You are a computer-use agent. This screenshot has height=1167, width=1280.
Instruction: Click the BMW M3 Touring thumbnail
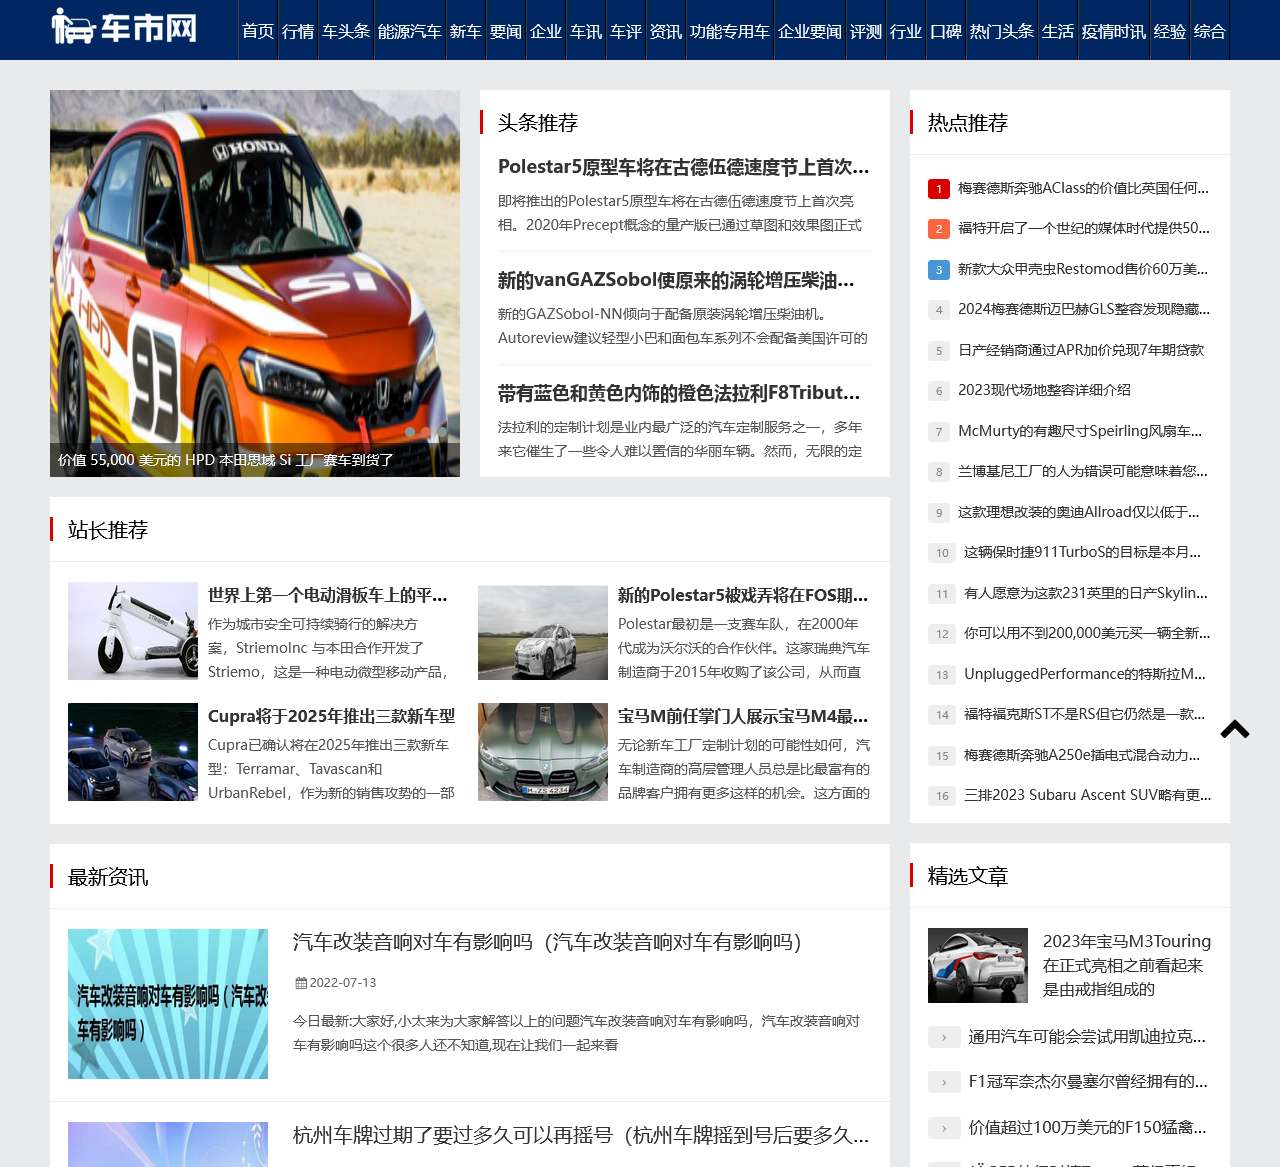(x=978, y=966)
